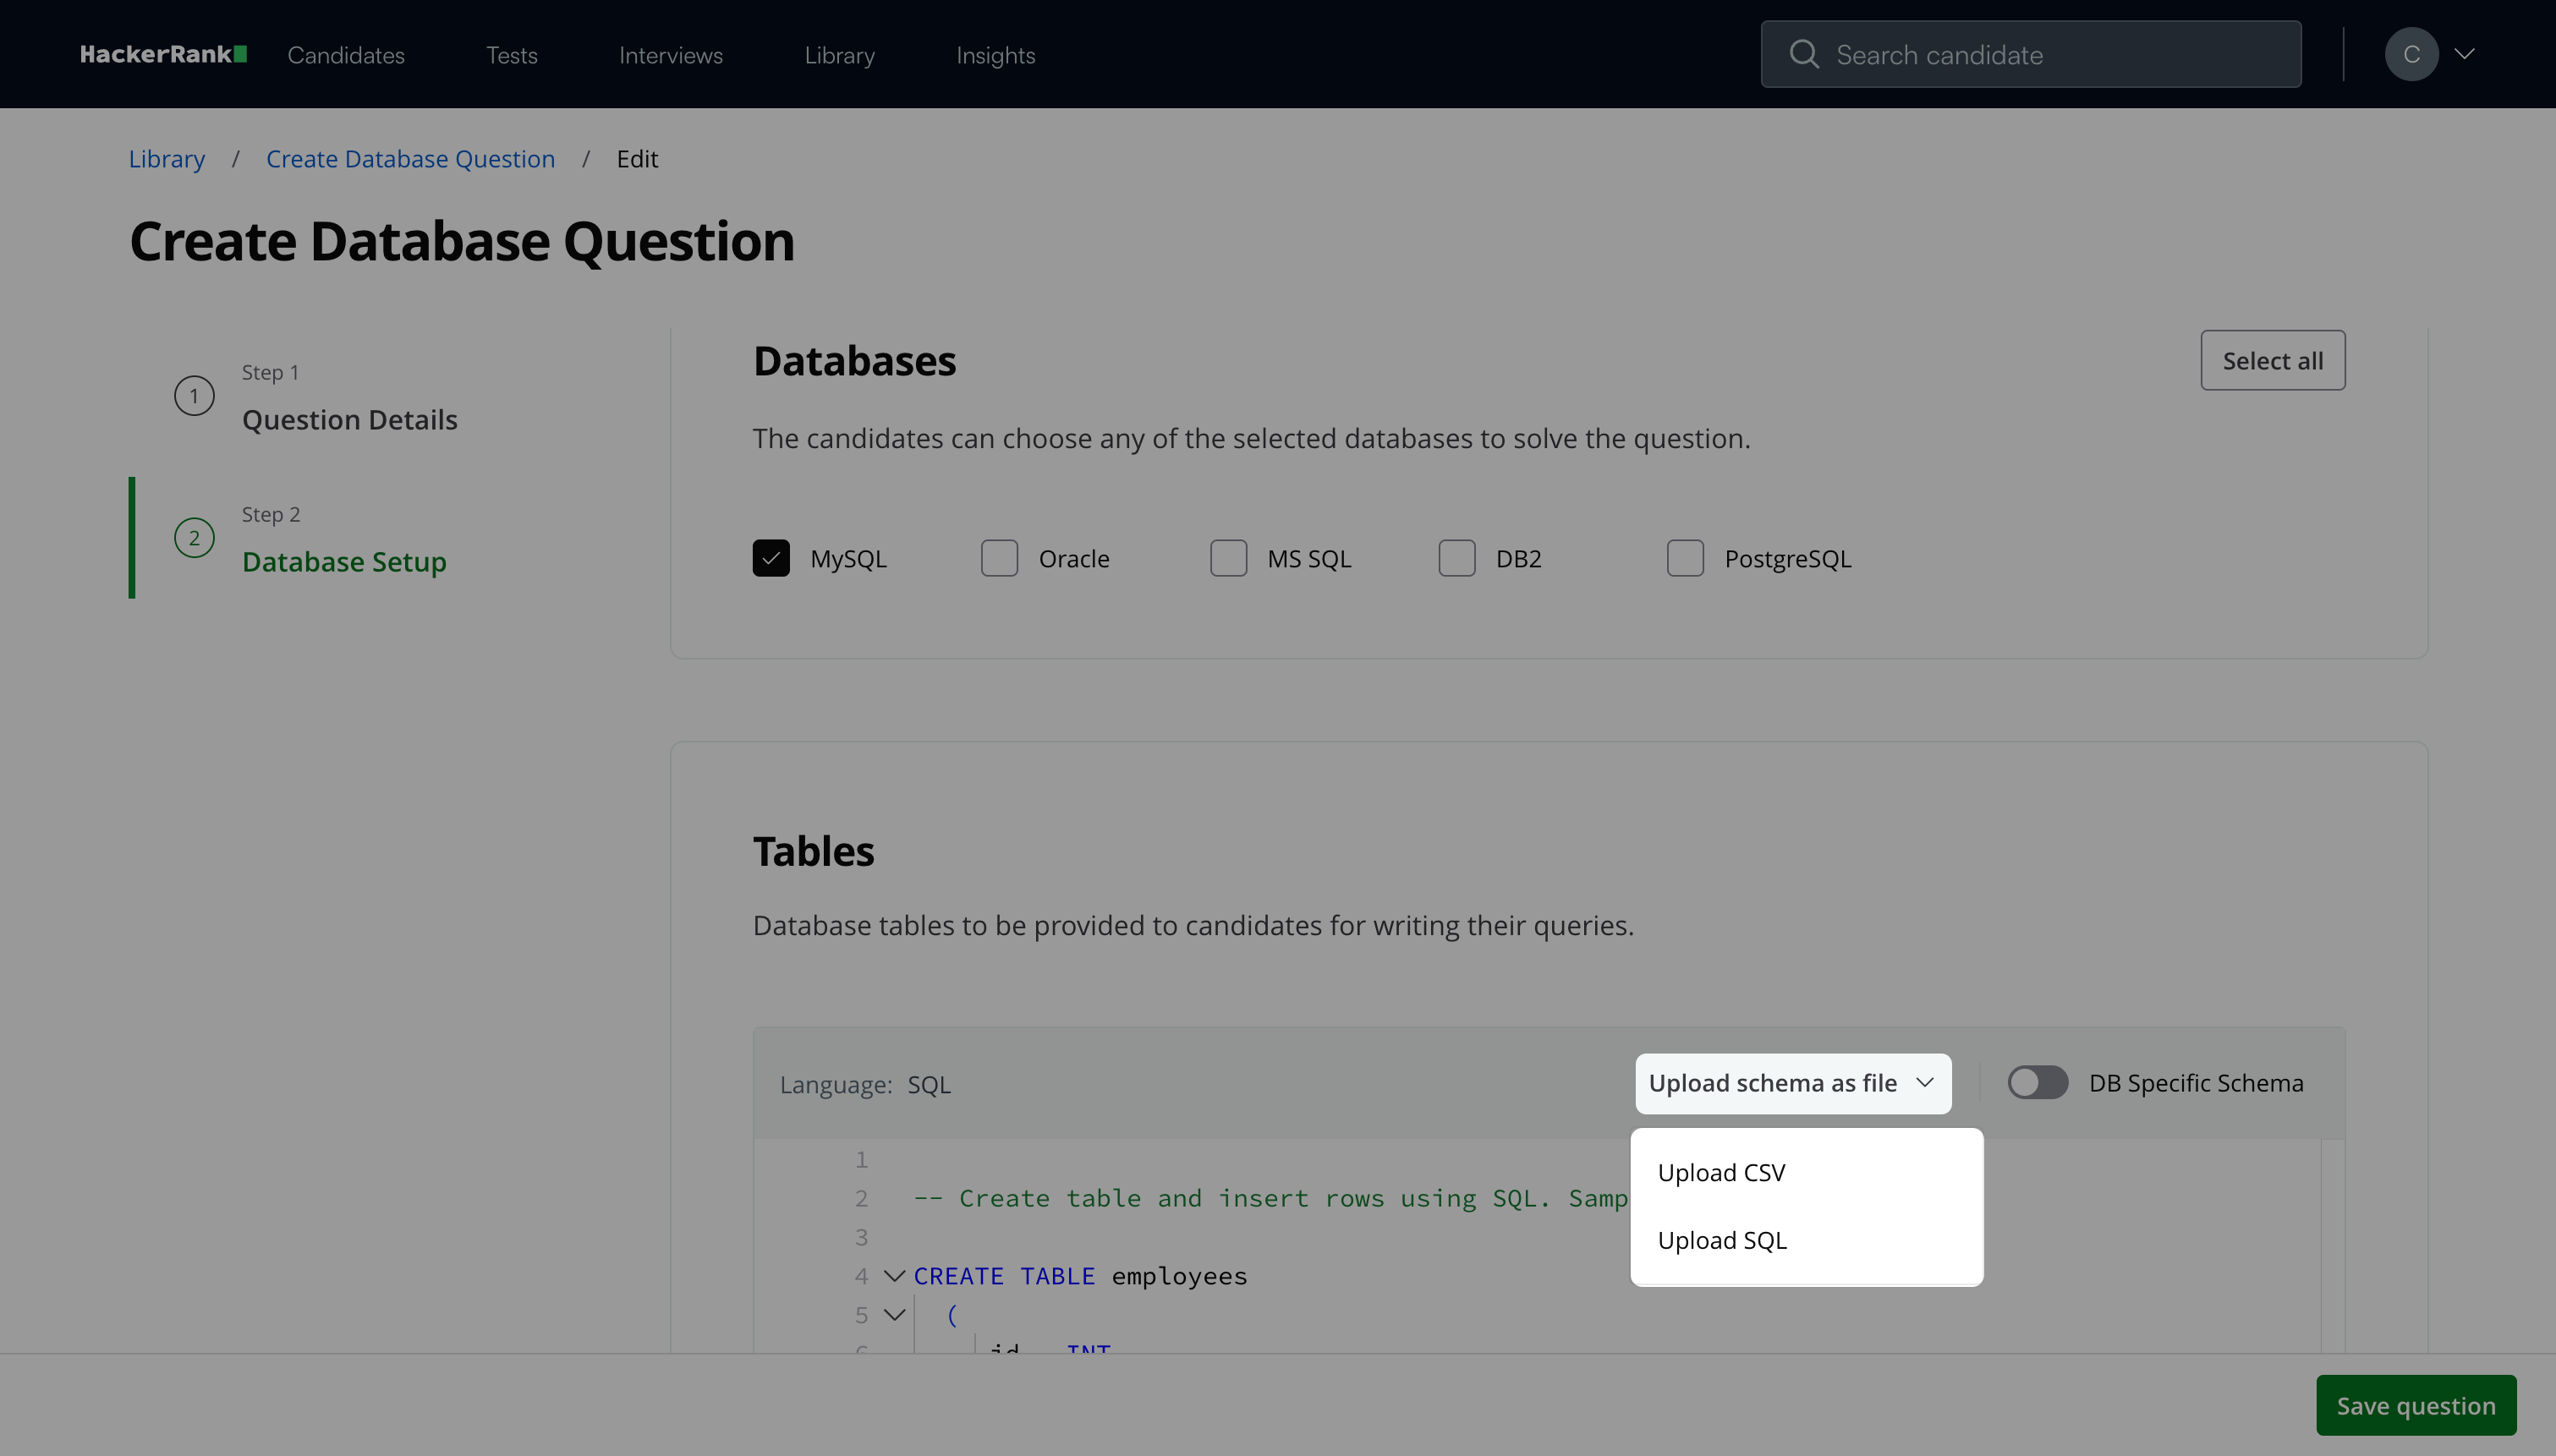Viewport: 2556px width, 1456px height.
Task: Choose Upload SQL from the menu
Action: (1721, 1240)
